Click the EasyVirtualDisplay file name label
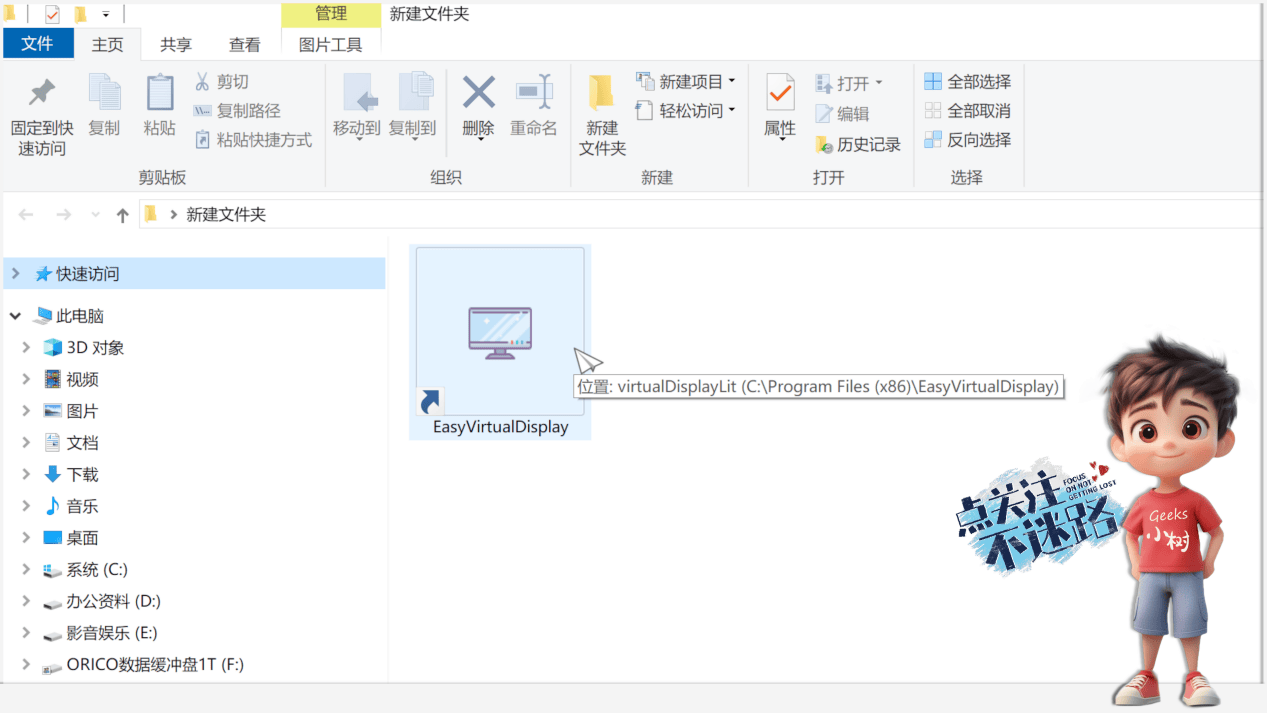 [x=500, y=427]
